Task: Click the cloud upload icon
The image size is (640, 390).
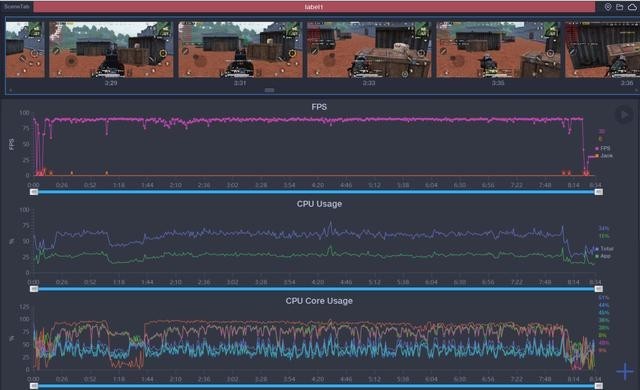Action: click(632, 7)
